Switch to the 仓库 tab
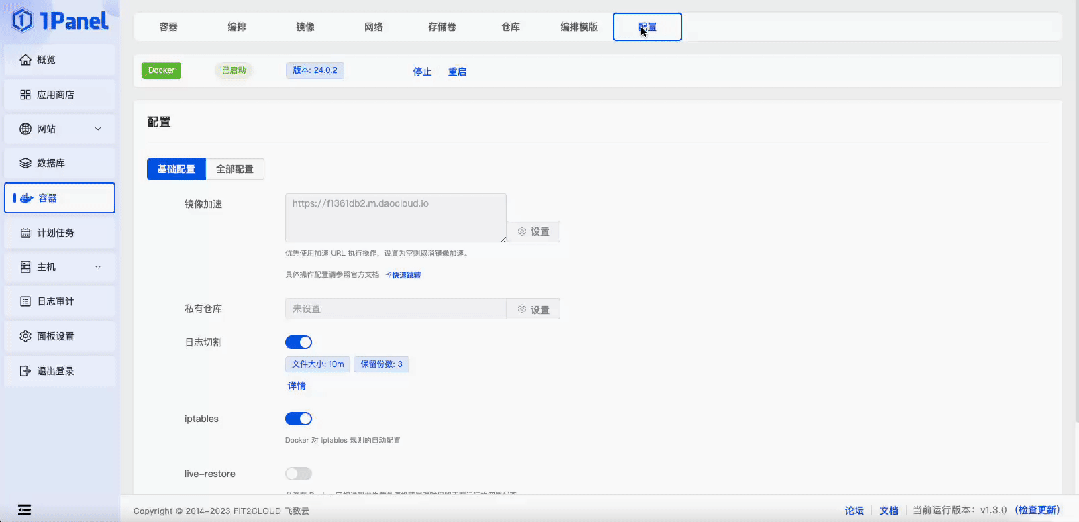This screenshot has height=522, width=1079. (x=511, y=28)
